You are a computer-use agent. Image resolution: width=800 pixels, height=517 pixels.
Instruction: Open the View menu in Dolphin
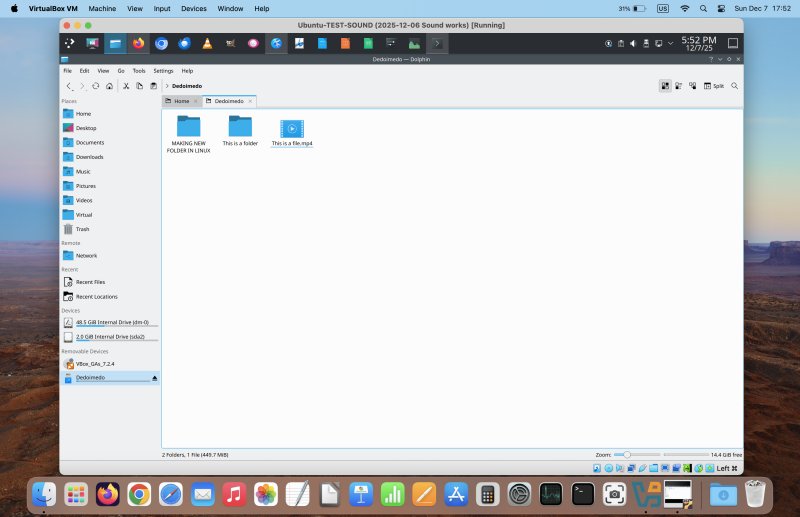click(103, 71)
